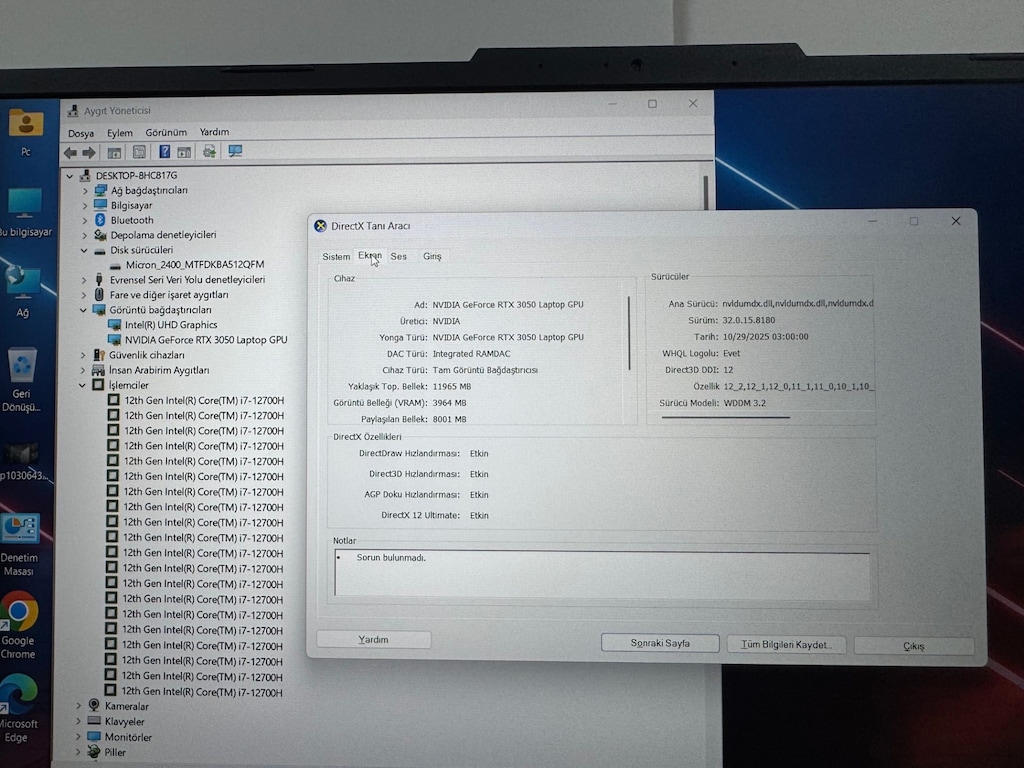Click the action pane toolbar icon beside Help
1024x768 pixels.
coord(184,152)
